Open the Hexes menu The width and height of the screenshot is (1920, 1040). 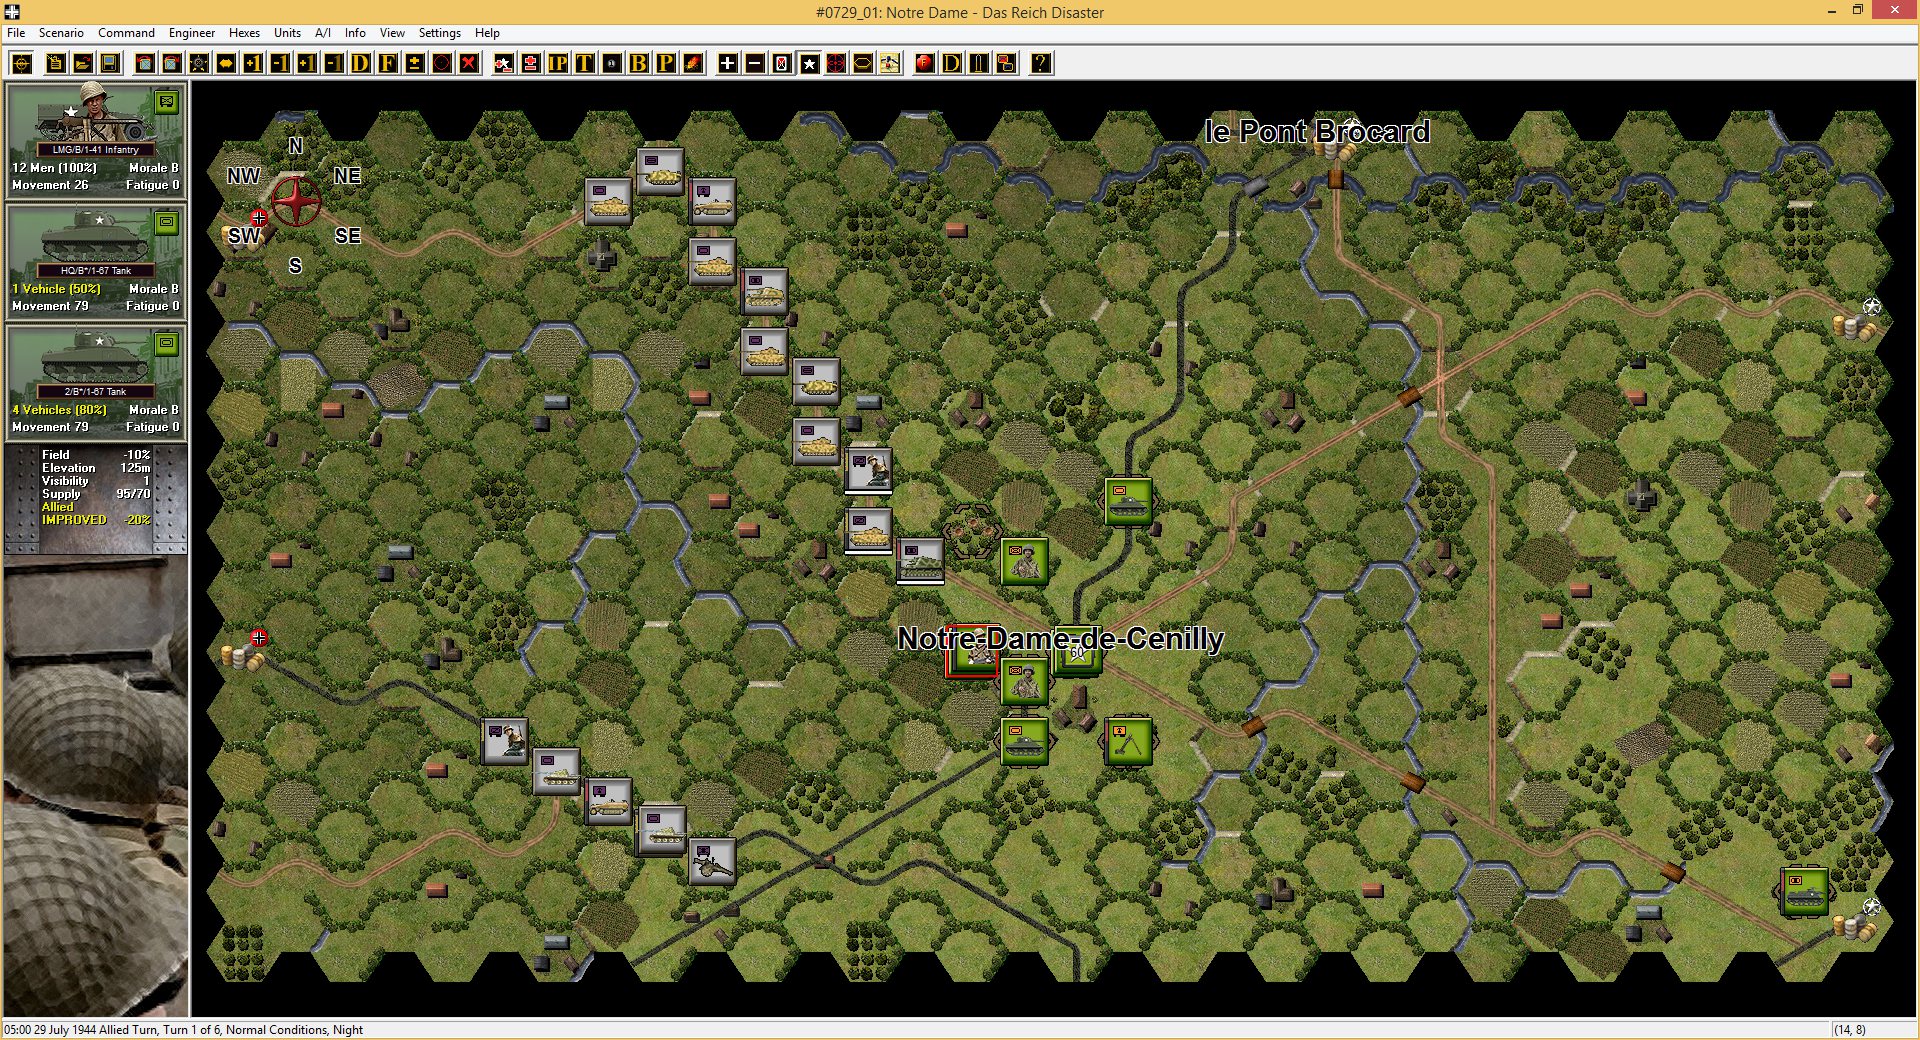[244, 33]
